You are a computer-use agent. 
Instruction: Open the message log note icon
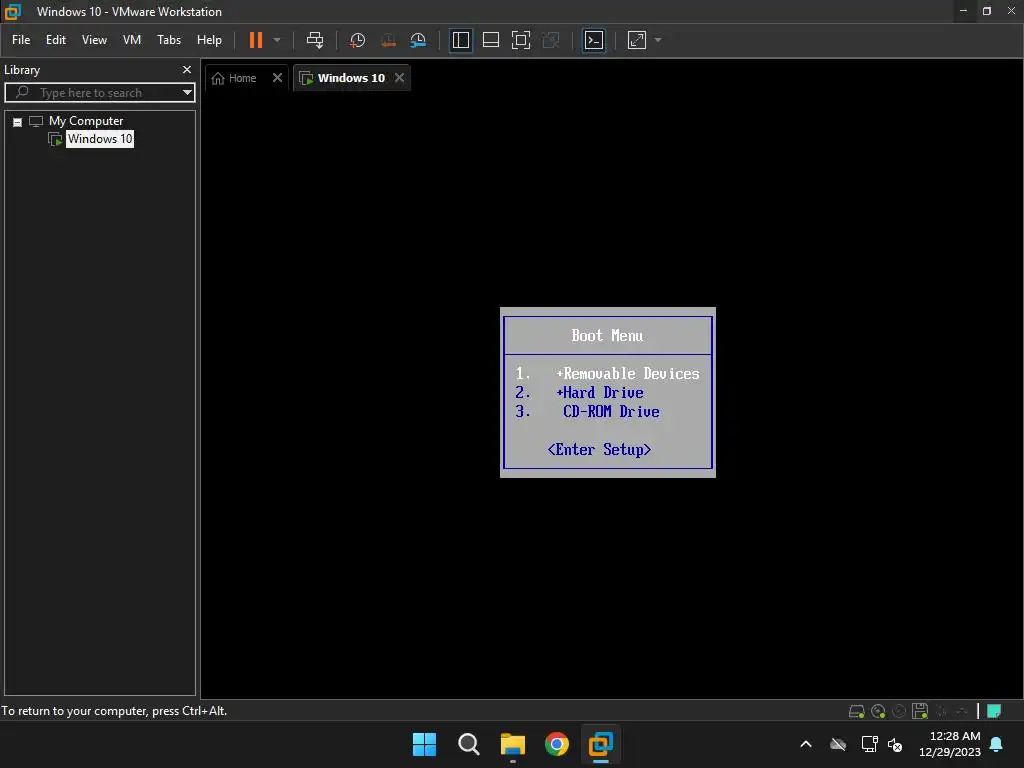[x=994, y=711]
